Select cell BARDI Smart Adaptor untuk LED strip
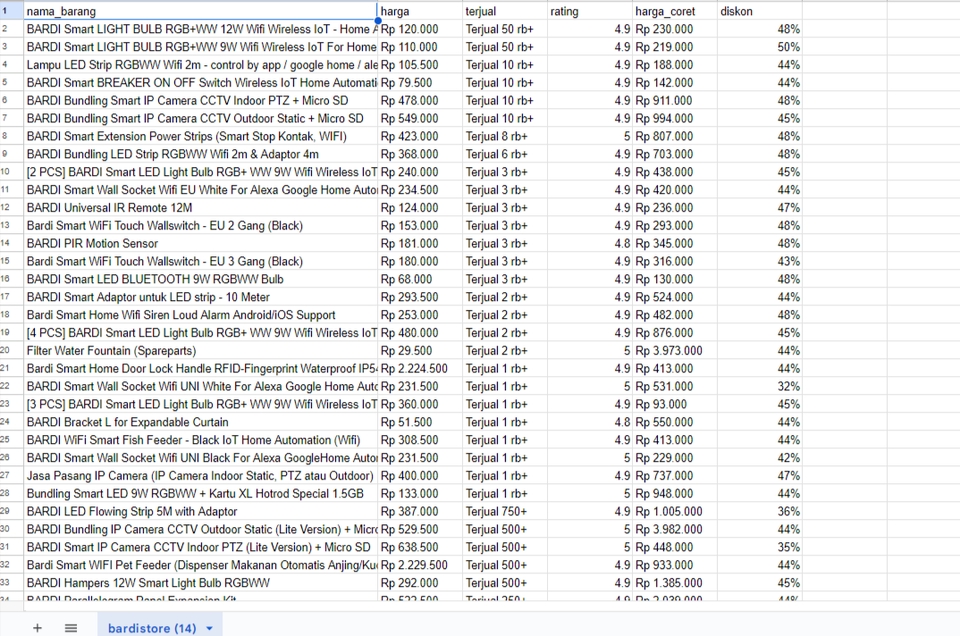Viewport: 960px width, 636px height. 201,297
